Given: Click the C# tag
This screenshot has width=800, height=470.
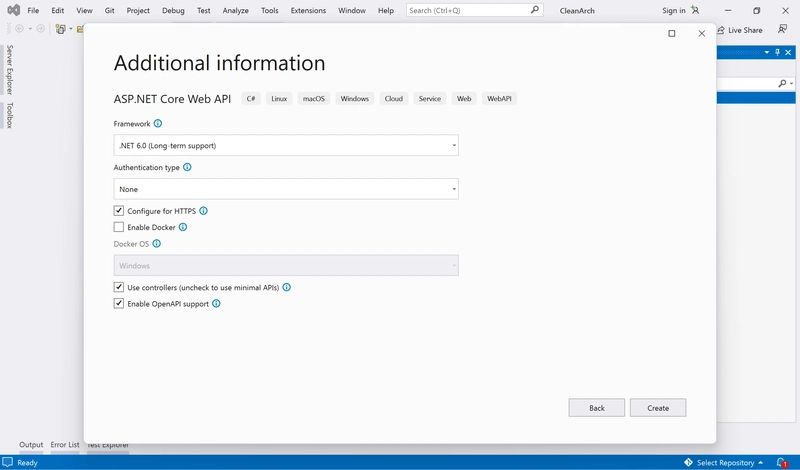Looking at the screenshot, I should click(251, 98).
